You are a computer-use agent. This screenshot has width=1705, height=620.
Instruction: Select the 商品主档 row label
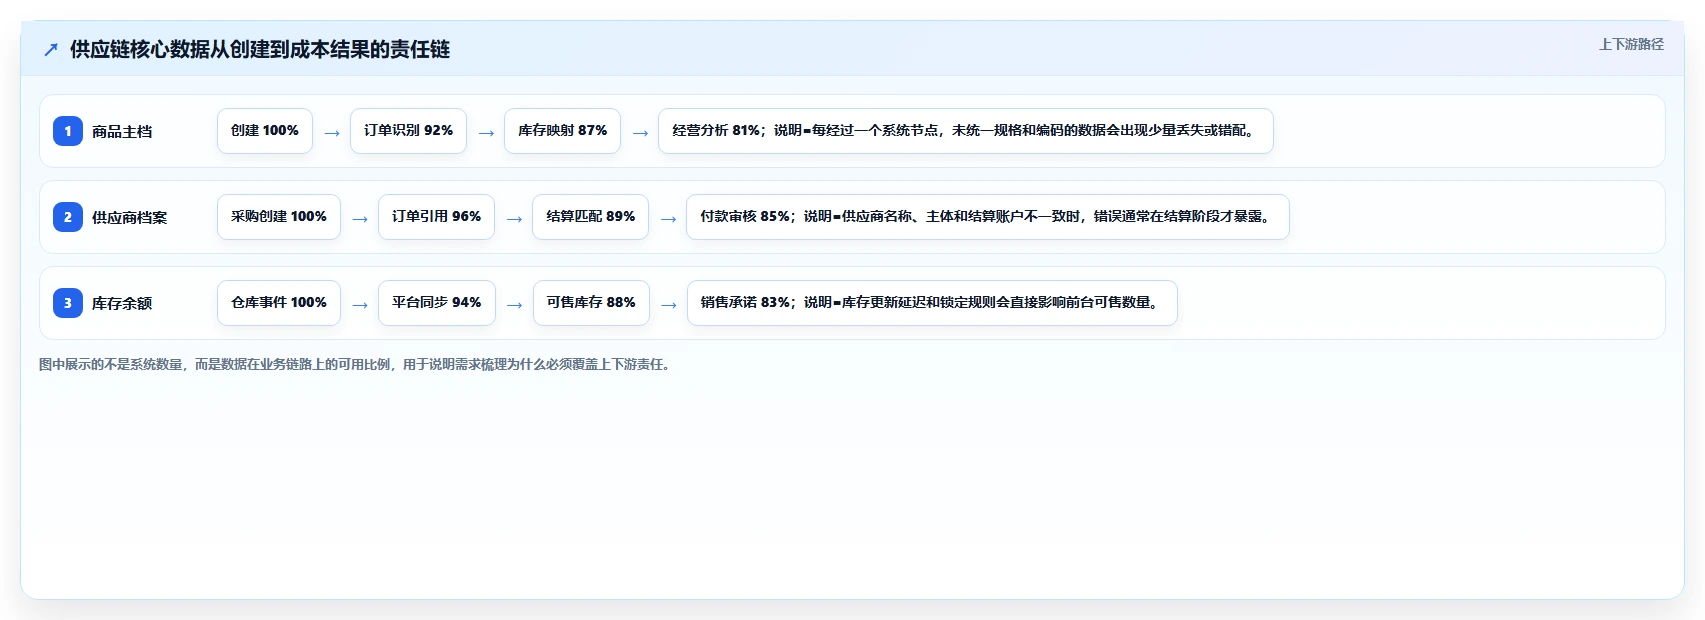tap(122, 131)
